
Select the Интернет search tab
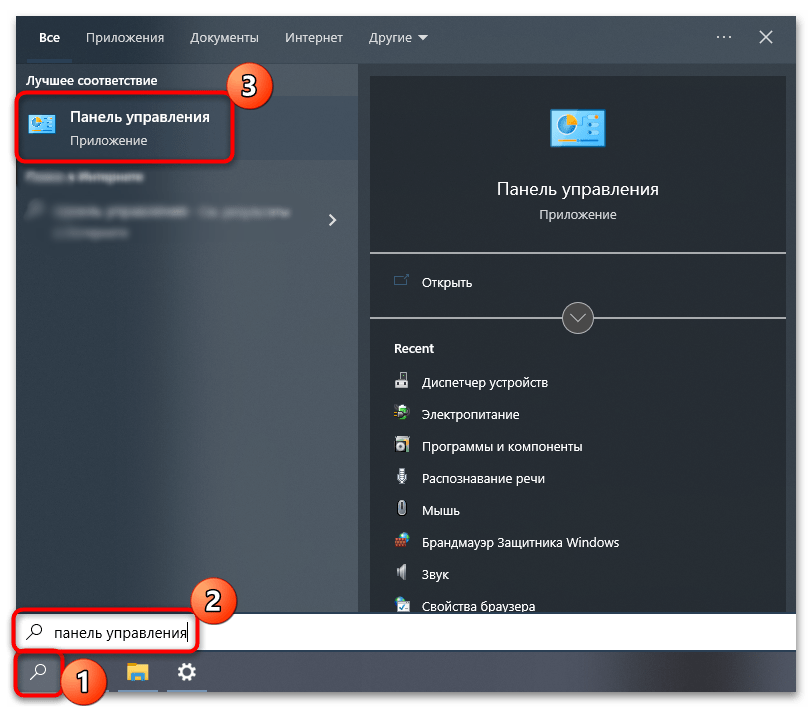click(x=313, y=38)
